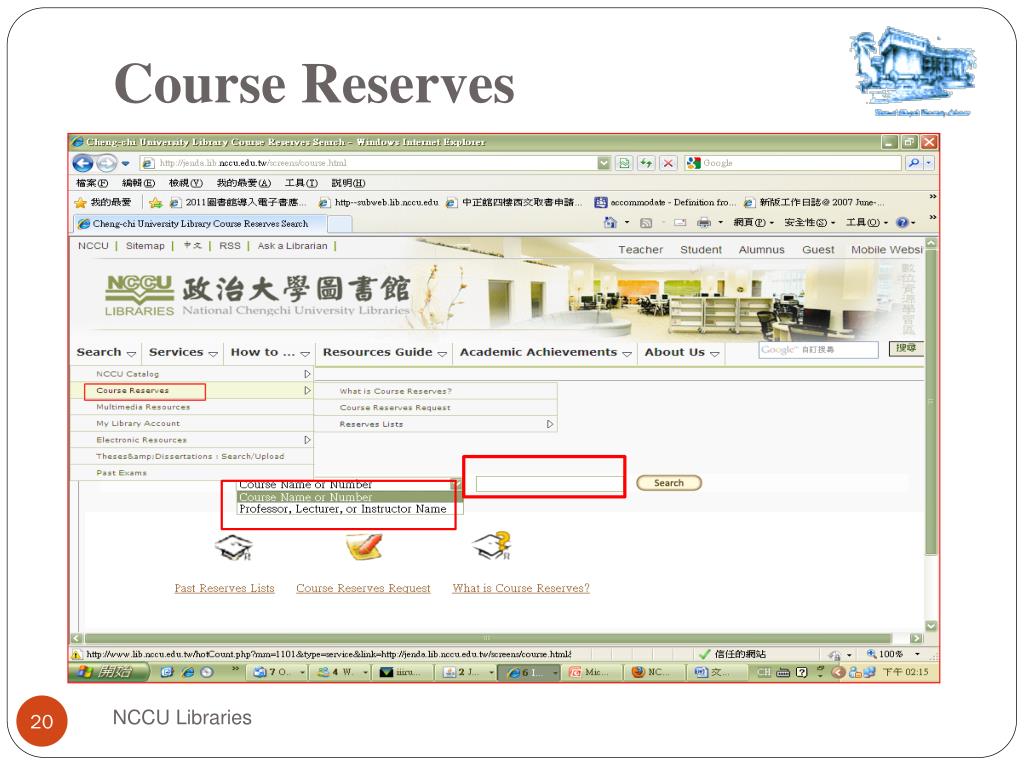This screenshot has height=768, width=1024.
Task: Toggle the Compatibility View icon
Action: pos(624,163)
